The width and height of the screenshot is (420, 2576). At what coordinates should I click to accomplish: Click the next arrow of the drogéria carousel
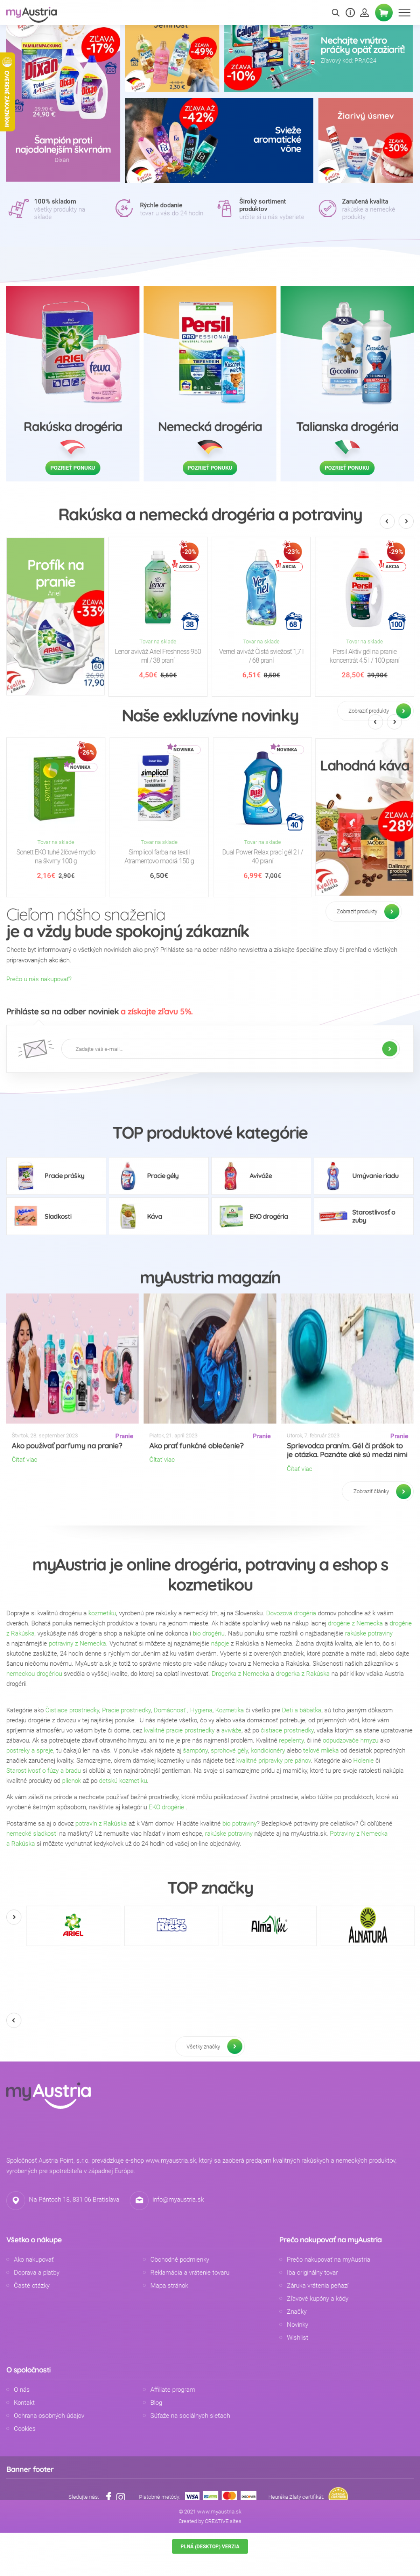click(406, 521)
